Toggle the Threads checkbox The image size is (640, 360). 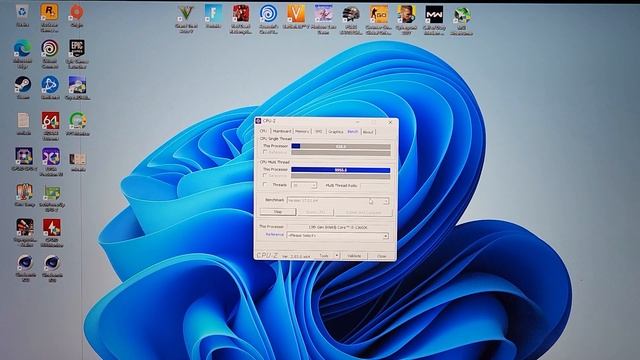(265, 185)
